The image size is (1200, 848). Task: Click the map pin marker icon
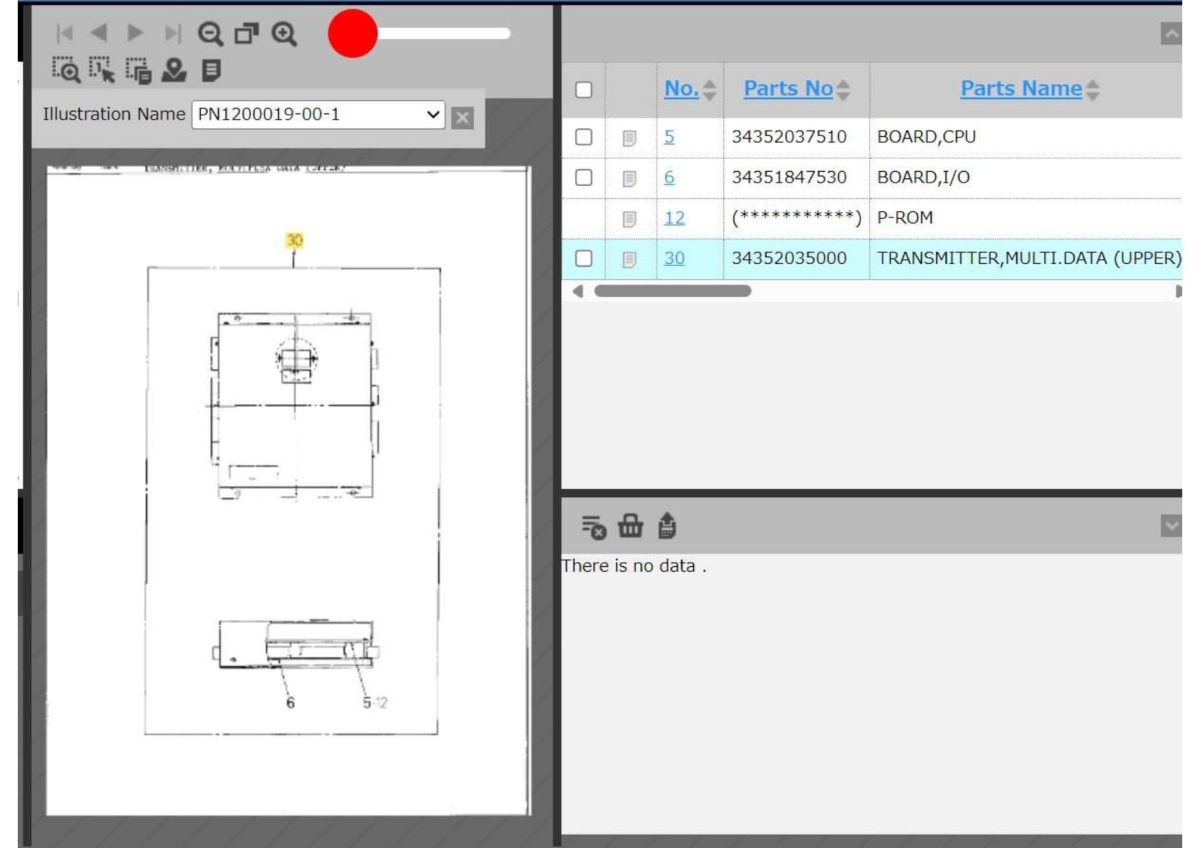coord(175,69)
